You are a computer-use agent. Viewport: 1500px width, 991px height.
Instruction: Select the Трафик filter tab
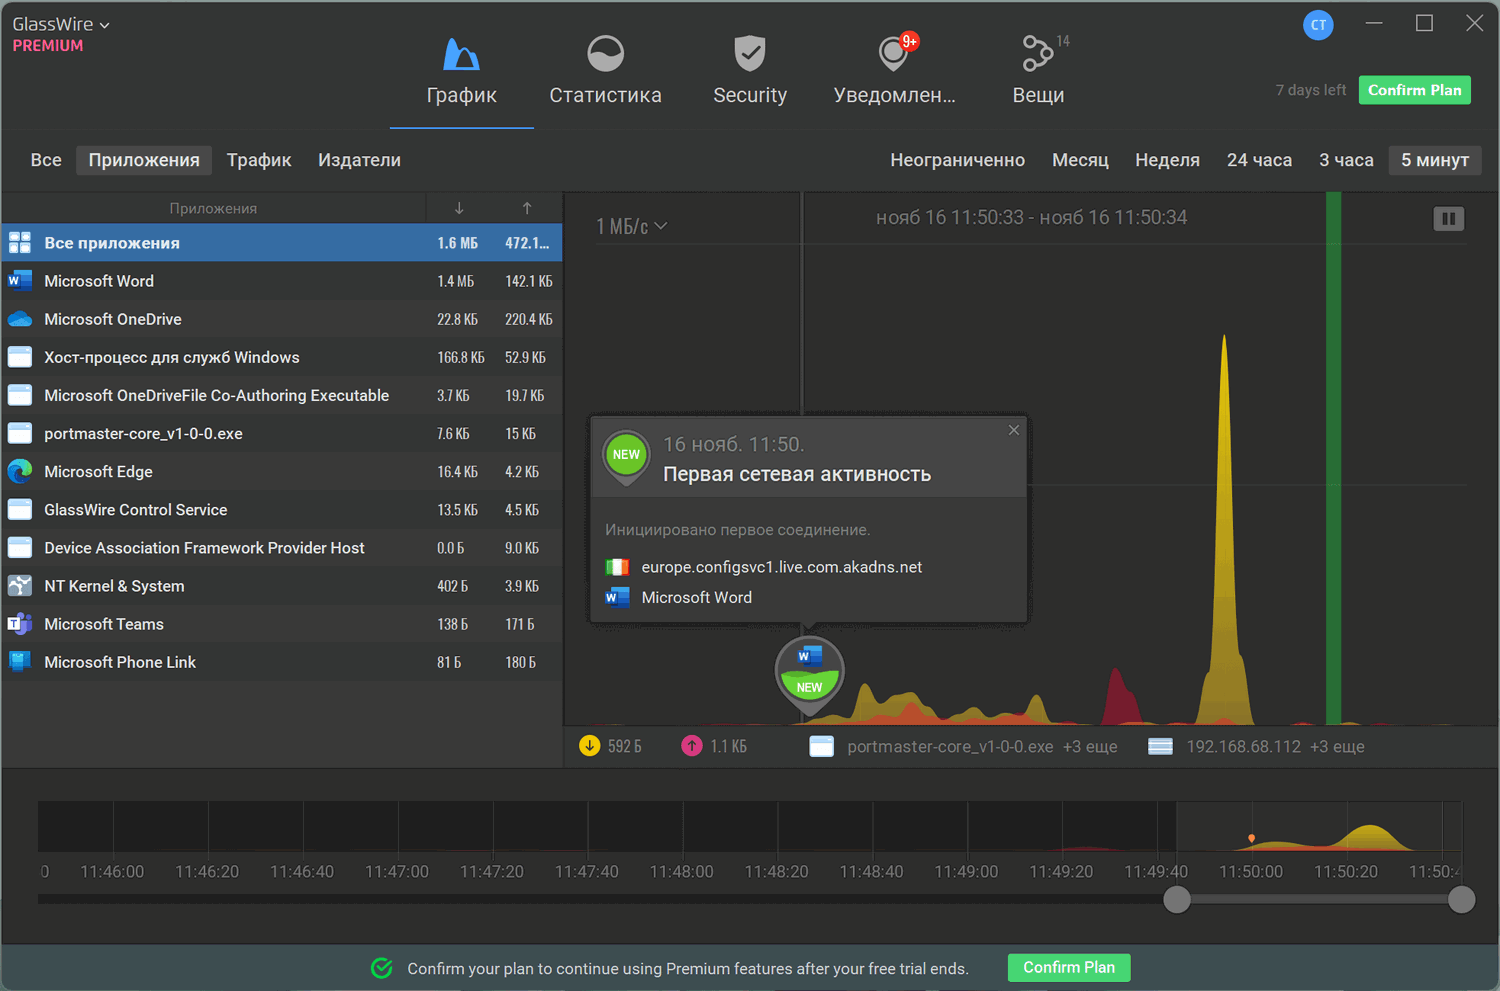(259, 160)
